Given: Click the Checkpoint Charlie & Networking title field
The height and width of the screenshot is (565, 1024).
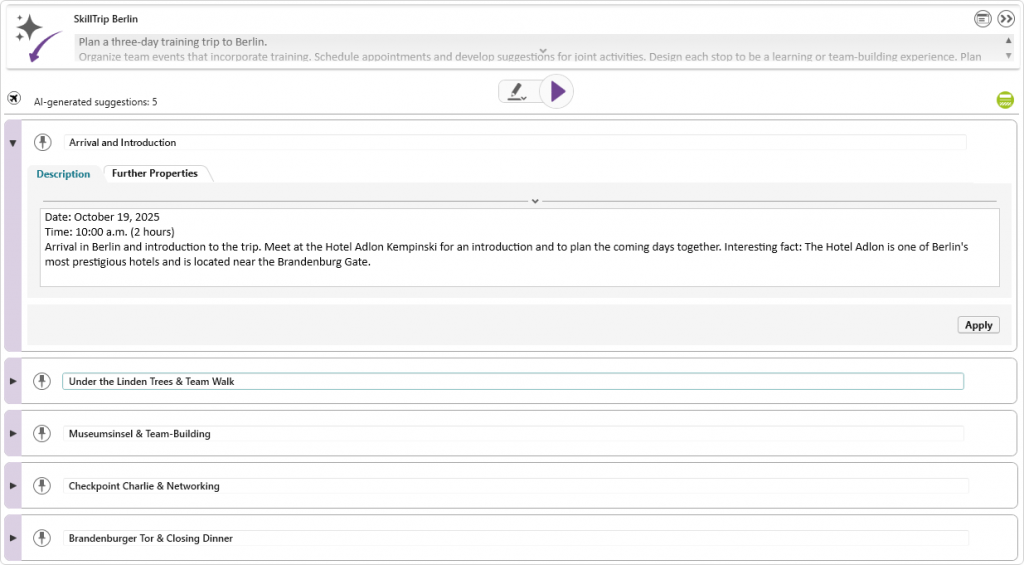Looking at the screenshot, I should (516, 486).
